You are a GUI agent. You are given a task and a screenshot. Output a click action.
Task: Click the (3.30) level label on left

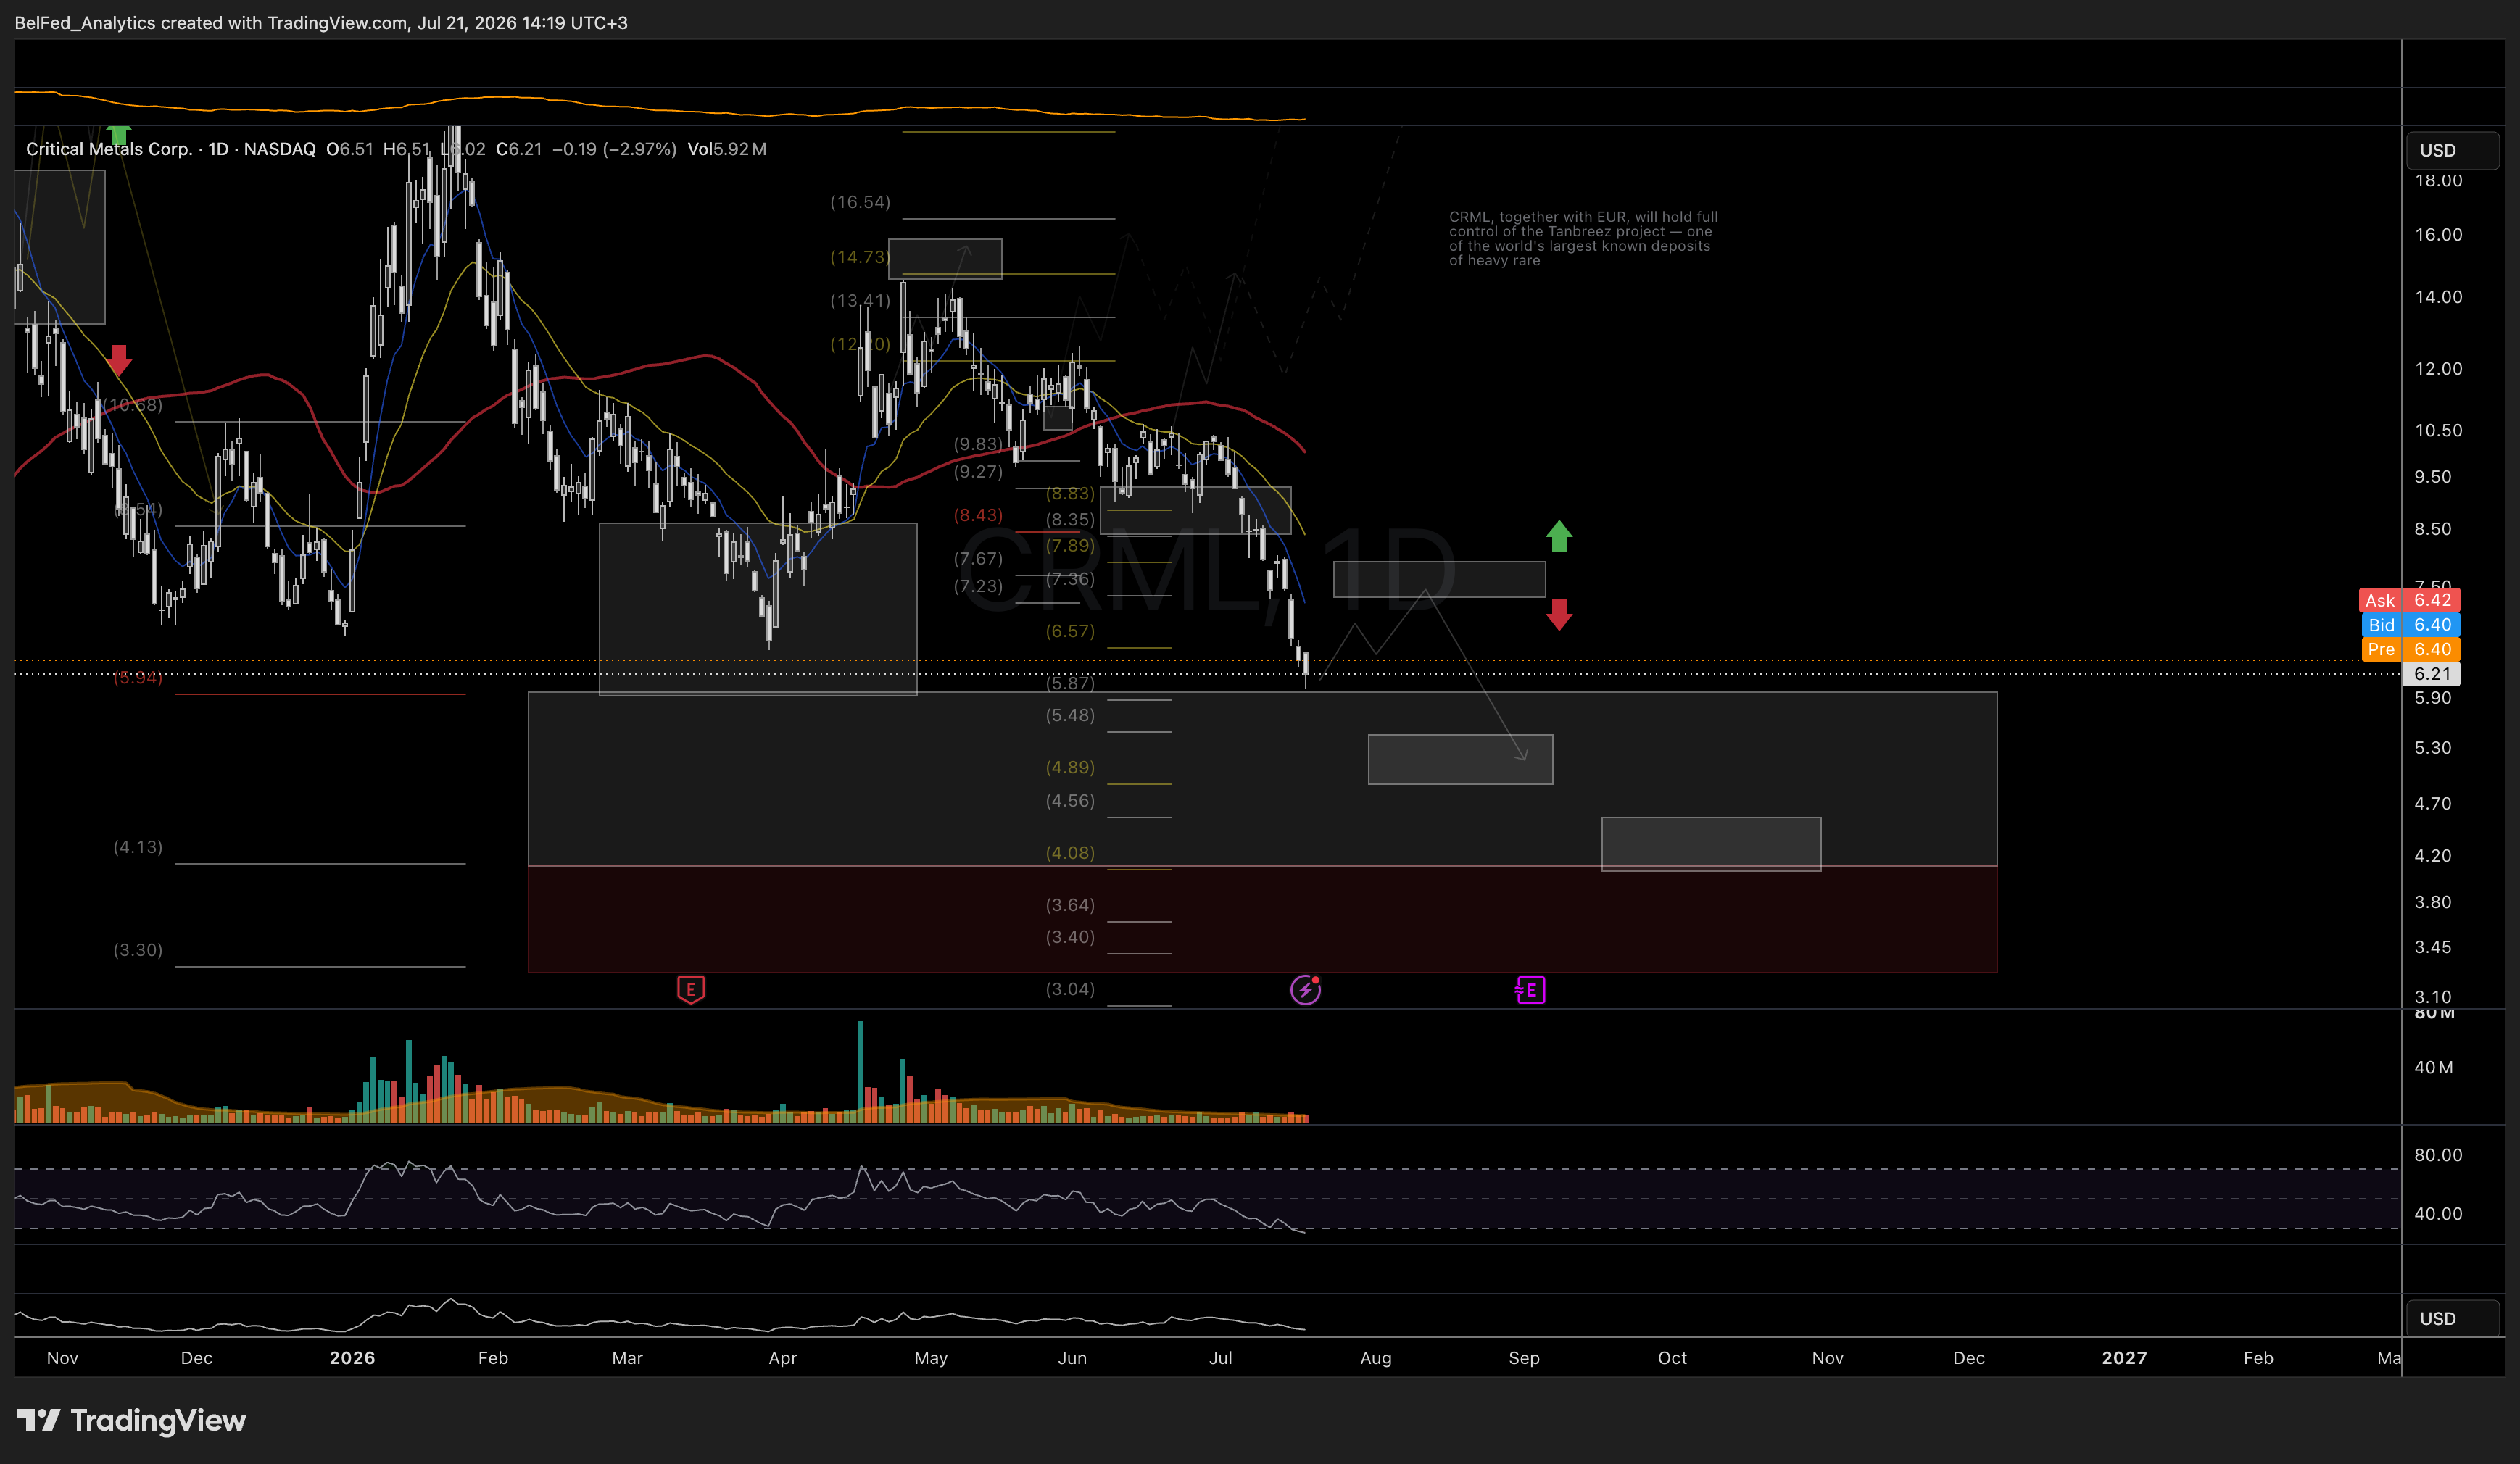[138, 950]
